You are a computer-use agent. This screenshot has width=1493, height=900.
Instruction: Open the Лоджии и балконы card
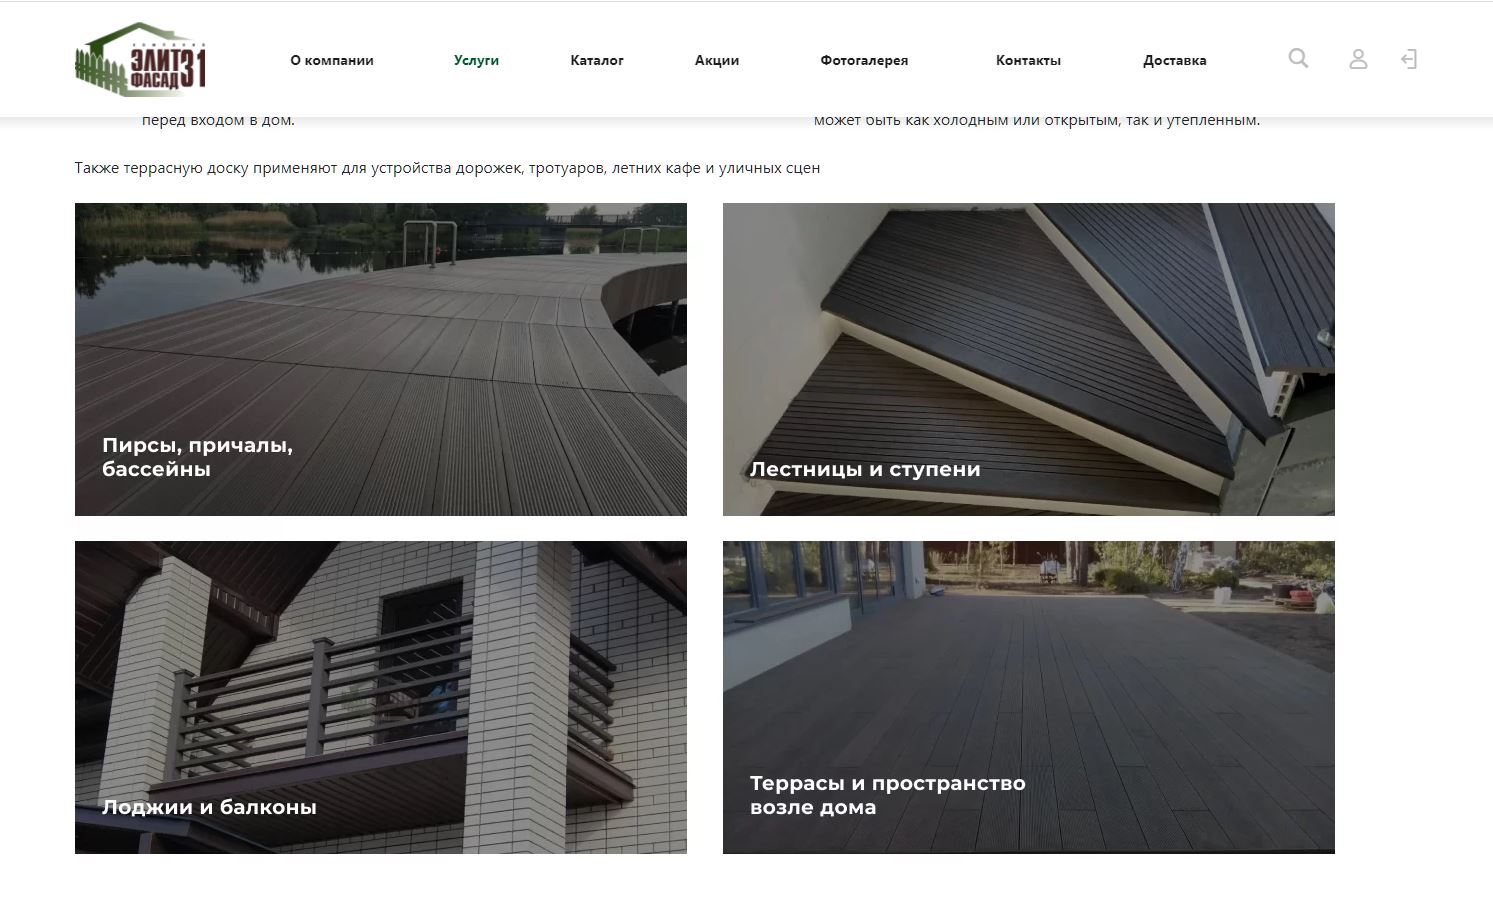point(381,697)
